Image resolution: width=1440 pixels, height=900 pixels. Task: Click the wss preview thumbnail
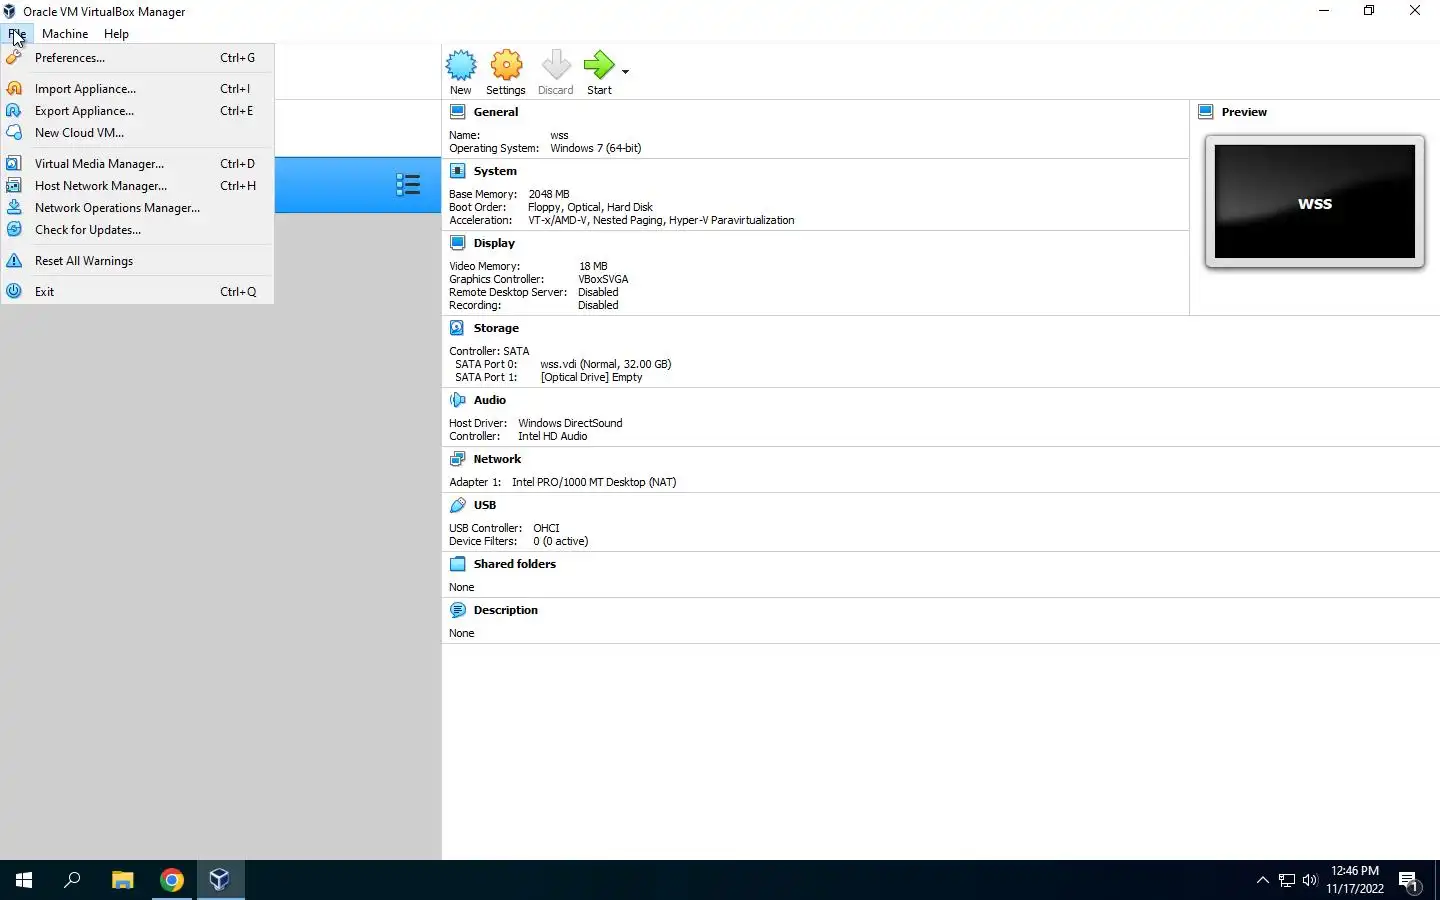tap(1314, 202)
